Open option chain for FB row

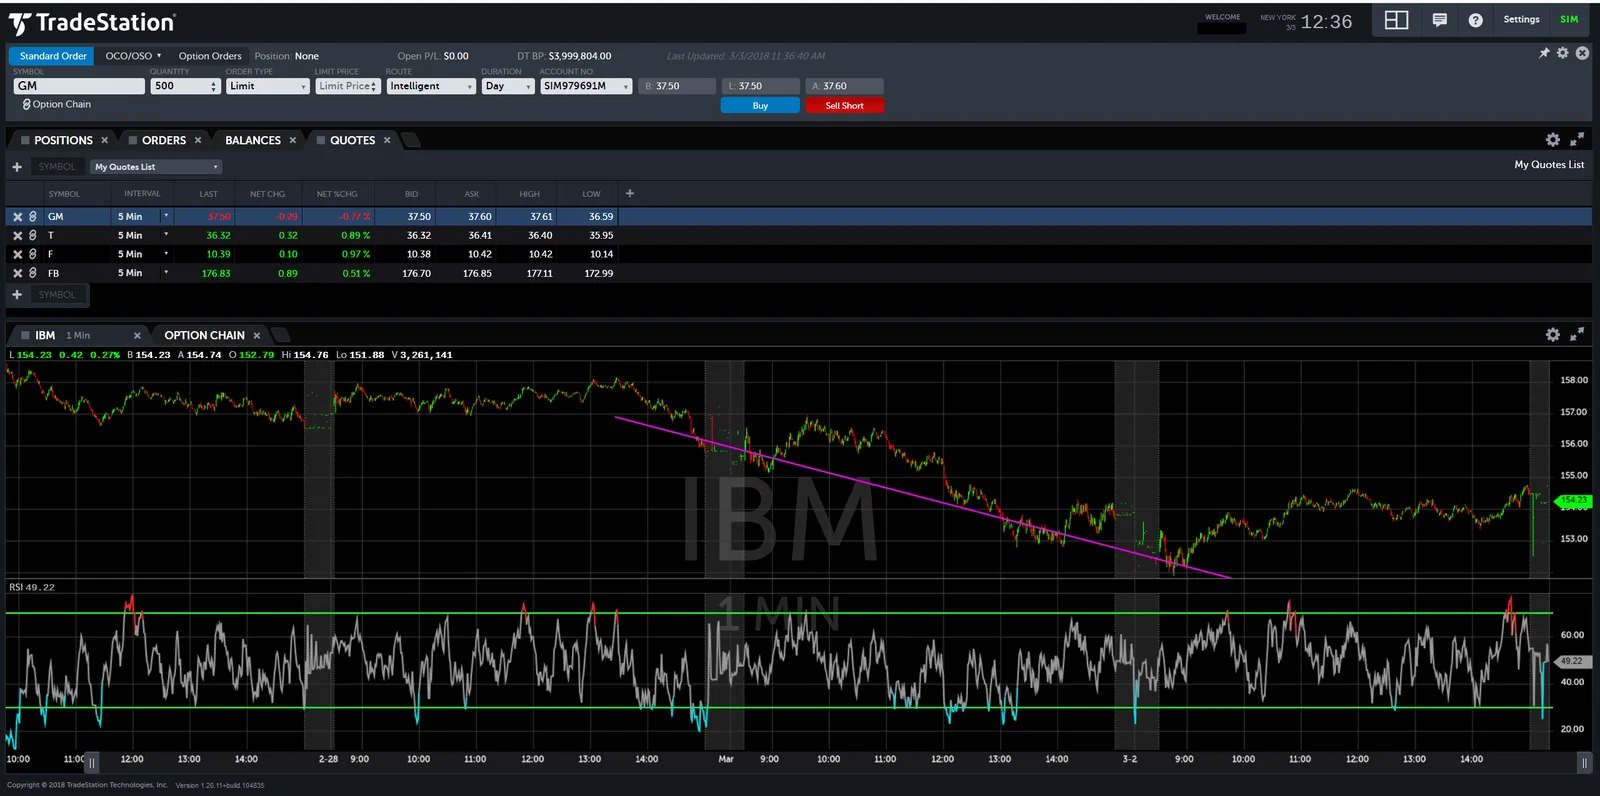[x=33, y=273]
